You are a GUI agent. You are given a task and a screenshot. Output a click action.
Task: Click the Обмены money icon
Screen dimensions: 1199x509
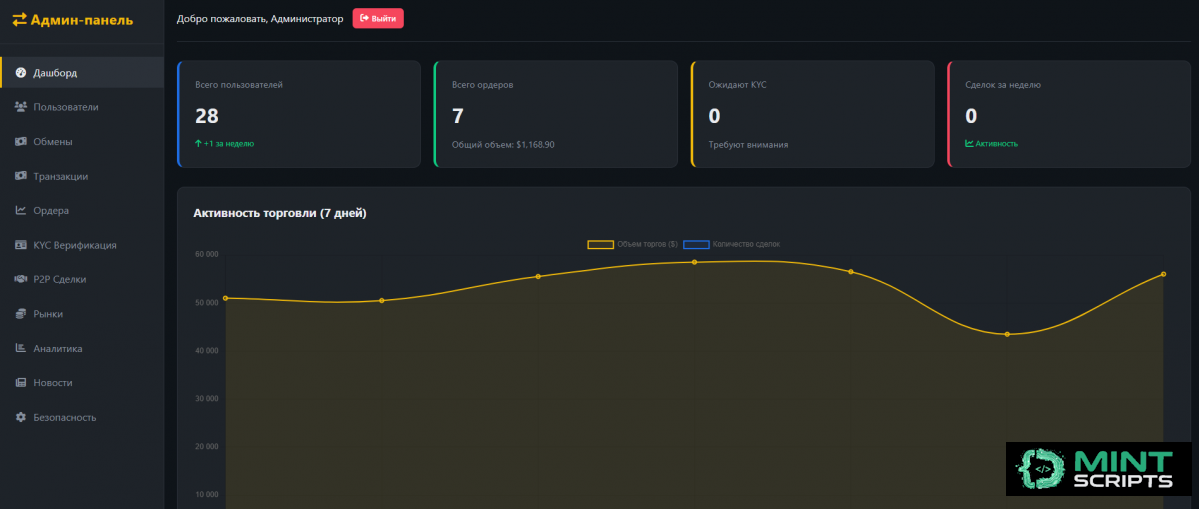[21, 141]
